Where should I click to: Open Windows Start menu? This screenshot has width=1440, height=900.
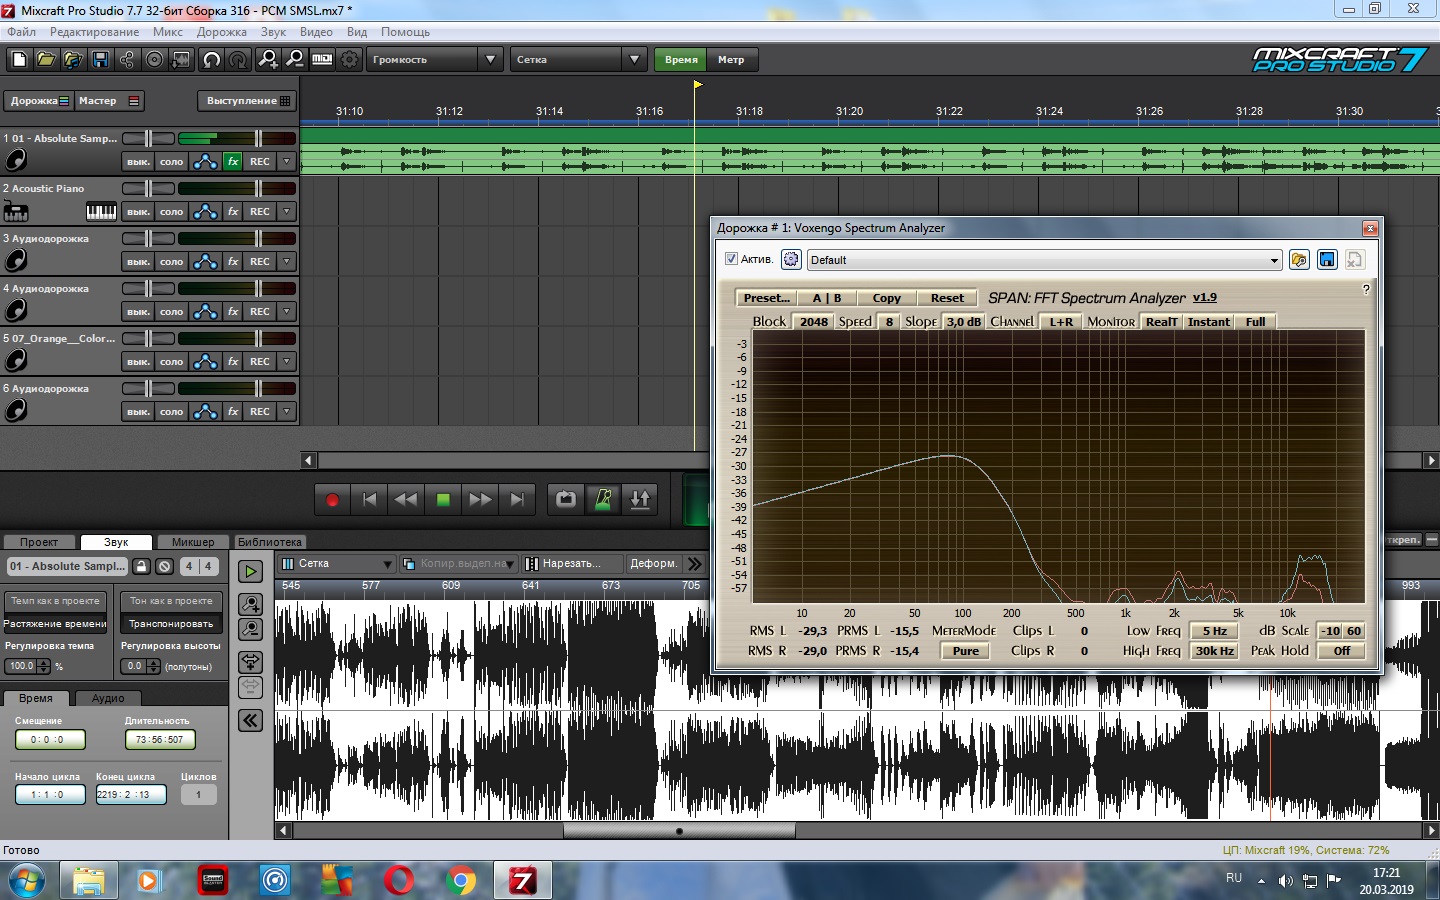(x=27, y=881)
